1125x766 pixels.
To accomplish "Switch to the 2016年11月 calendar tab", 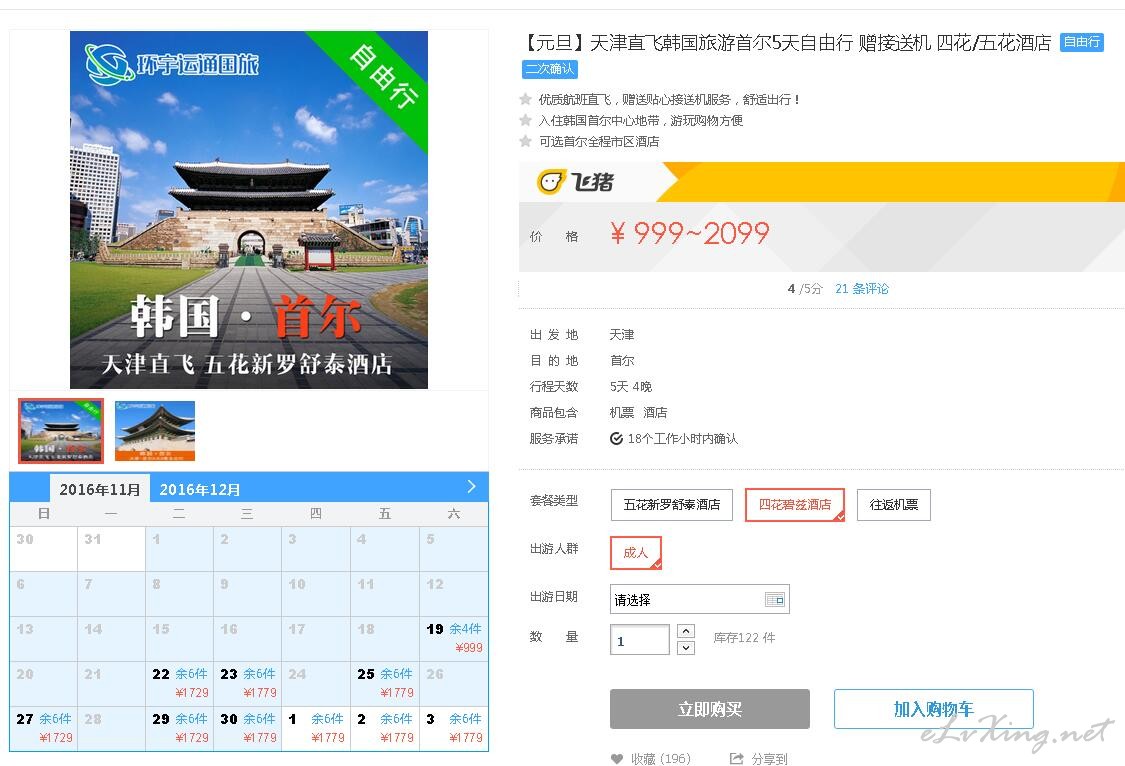I will click(x=100, y=489).
